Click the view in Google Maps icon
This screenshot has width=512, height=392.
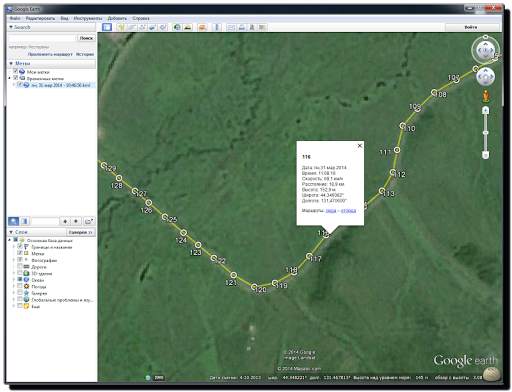click(x=262, y=27)
